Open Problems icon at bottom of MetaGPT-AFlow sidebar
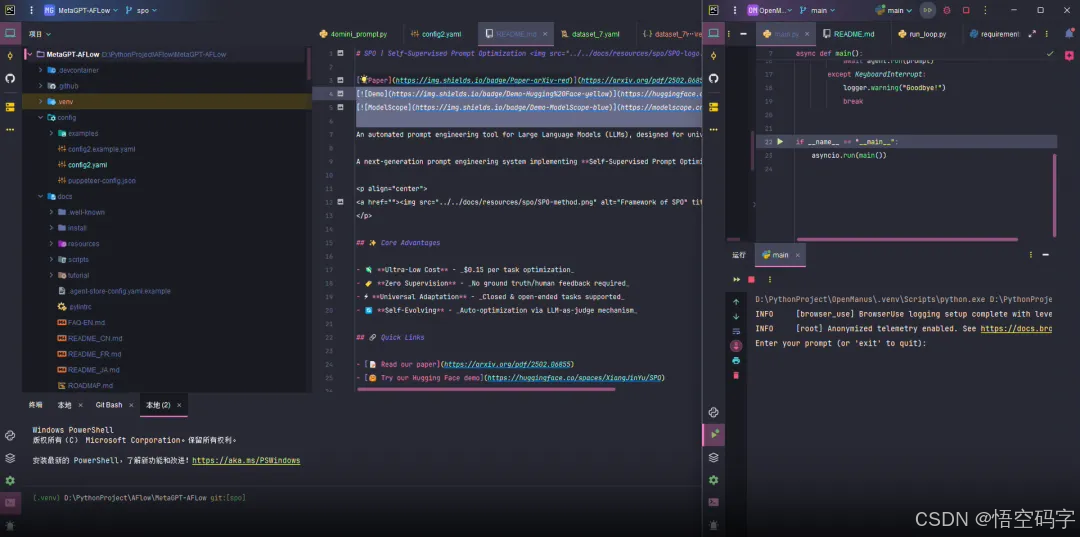This screenshot has width=1080, height=537. [x=10, y=525]
